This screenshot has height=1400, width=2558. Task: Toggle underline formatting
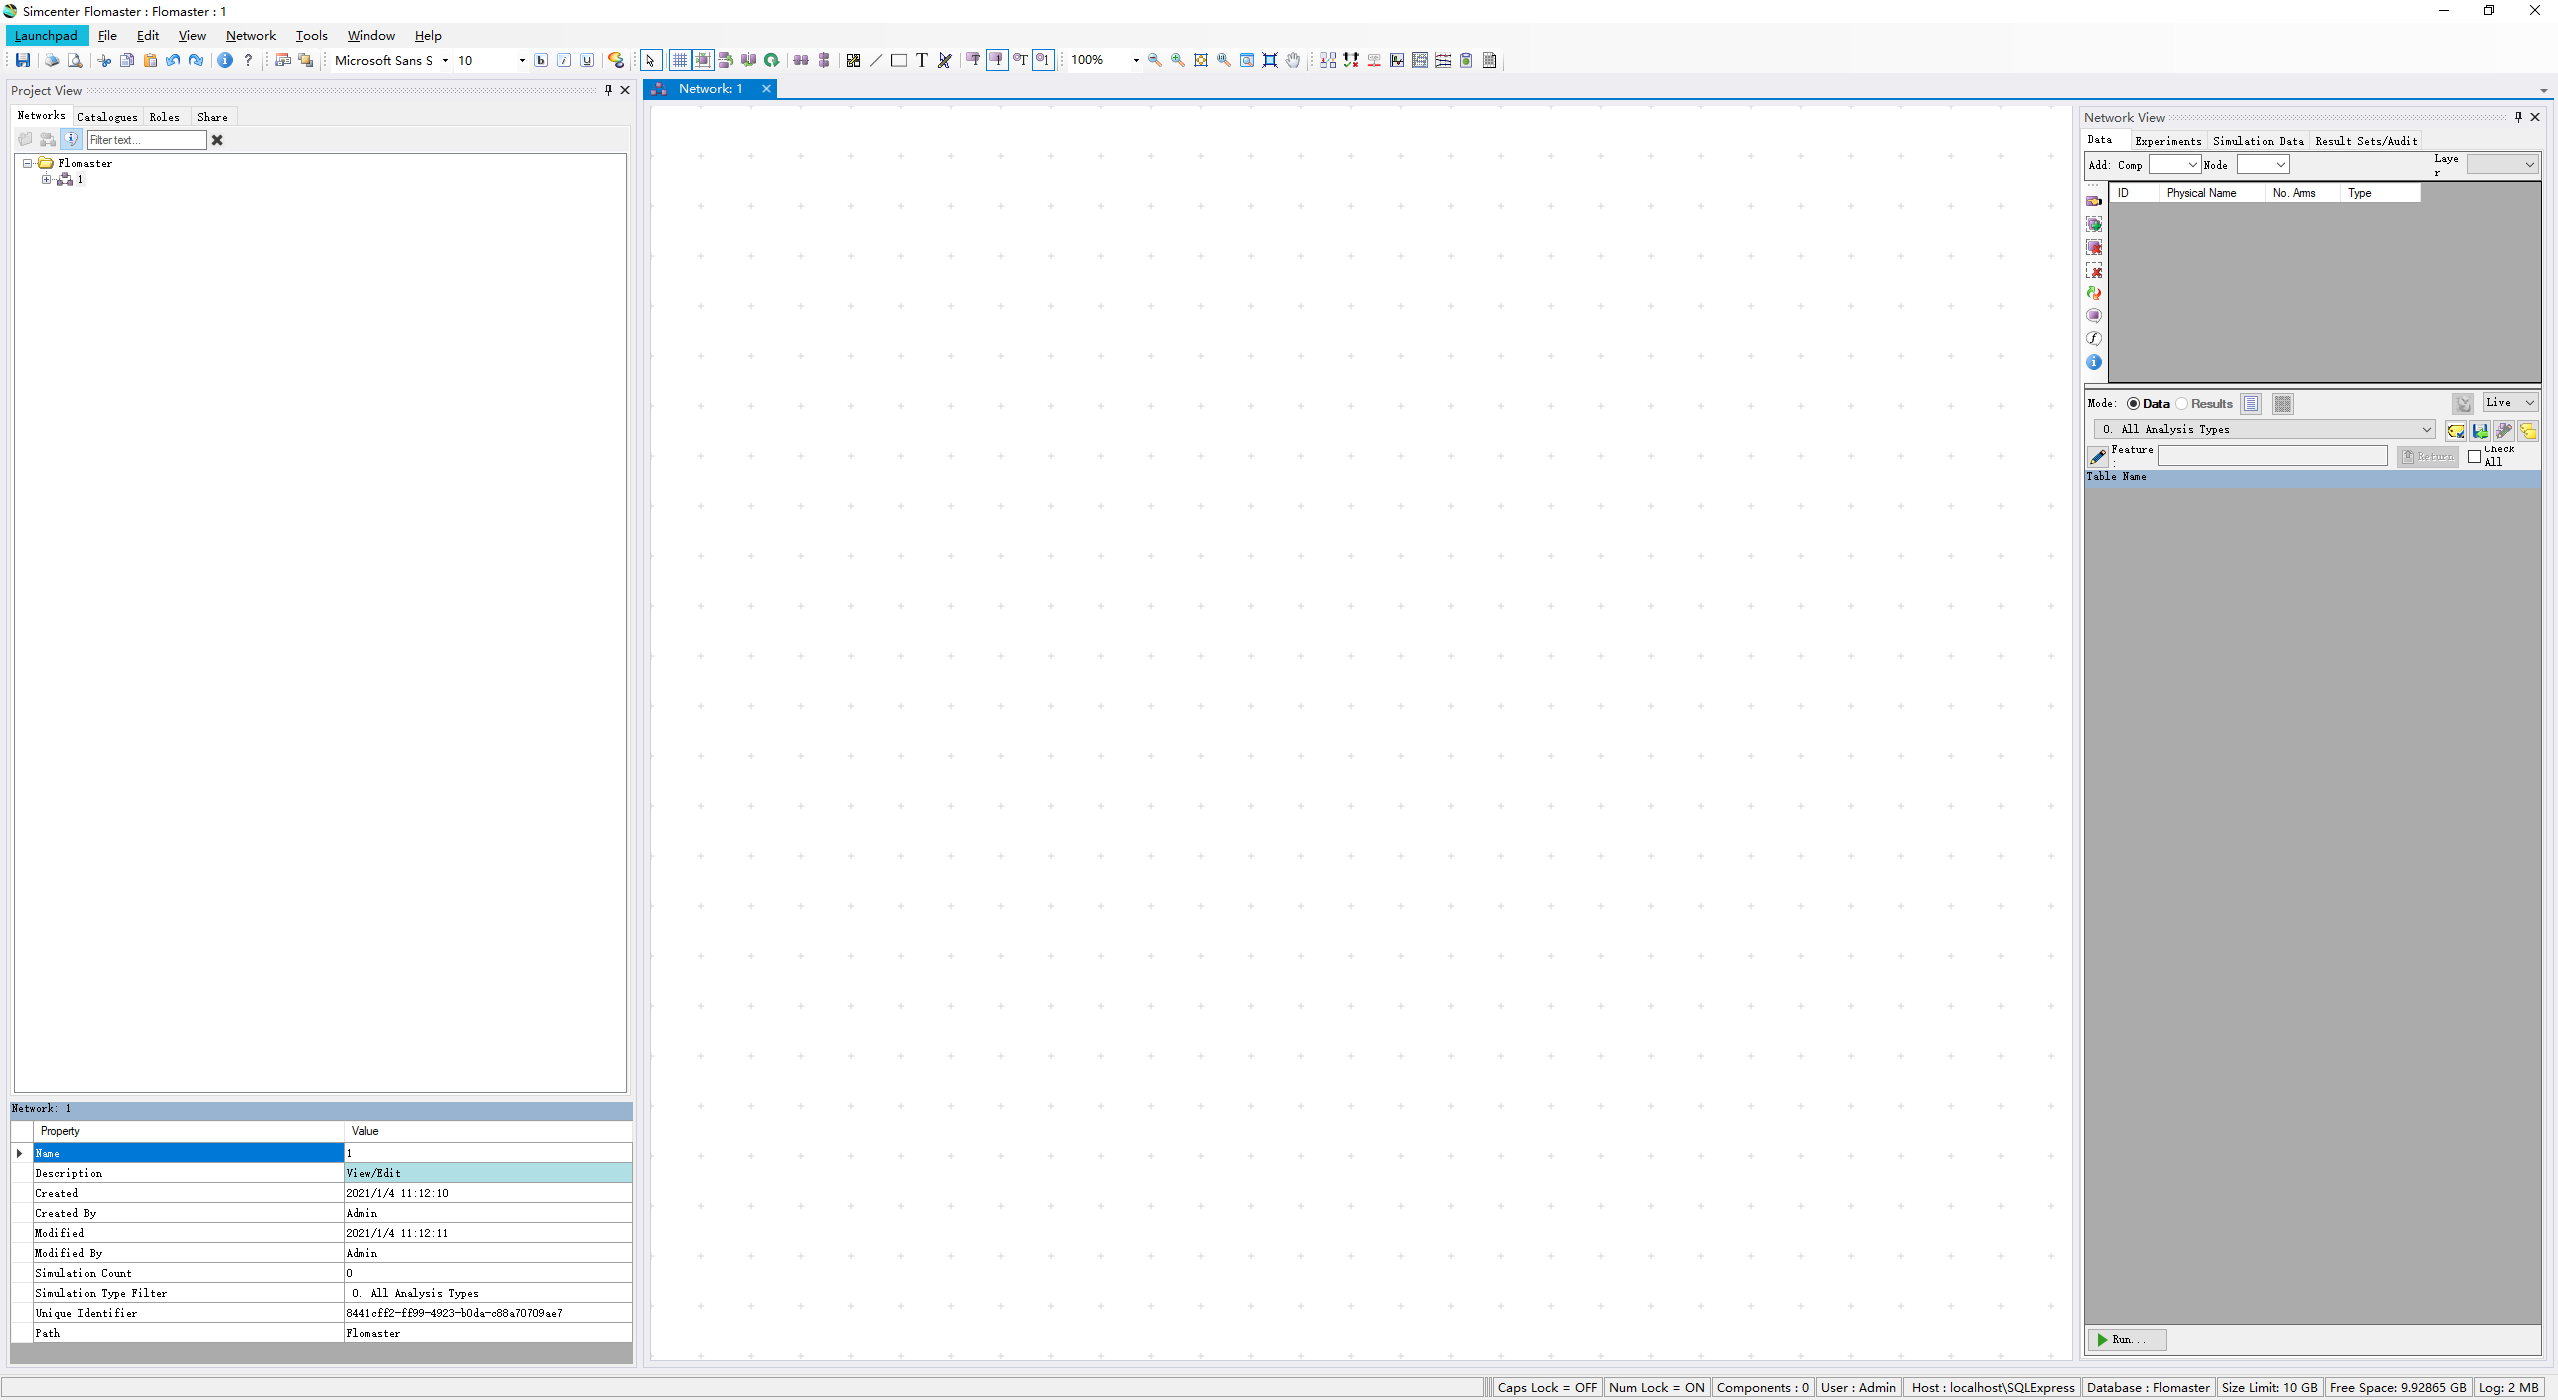[587, 60]
